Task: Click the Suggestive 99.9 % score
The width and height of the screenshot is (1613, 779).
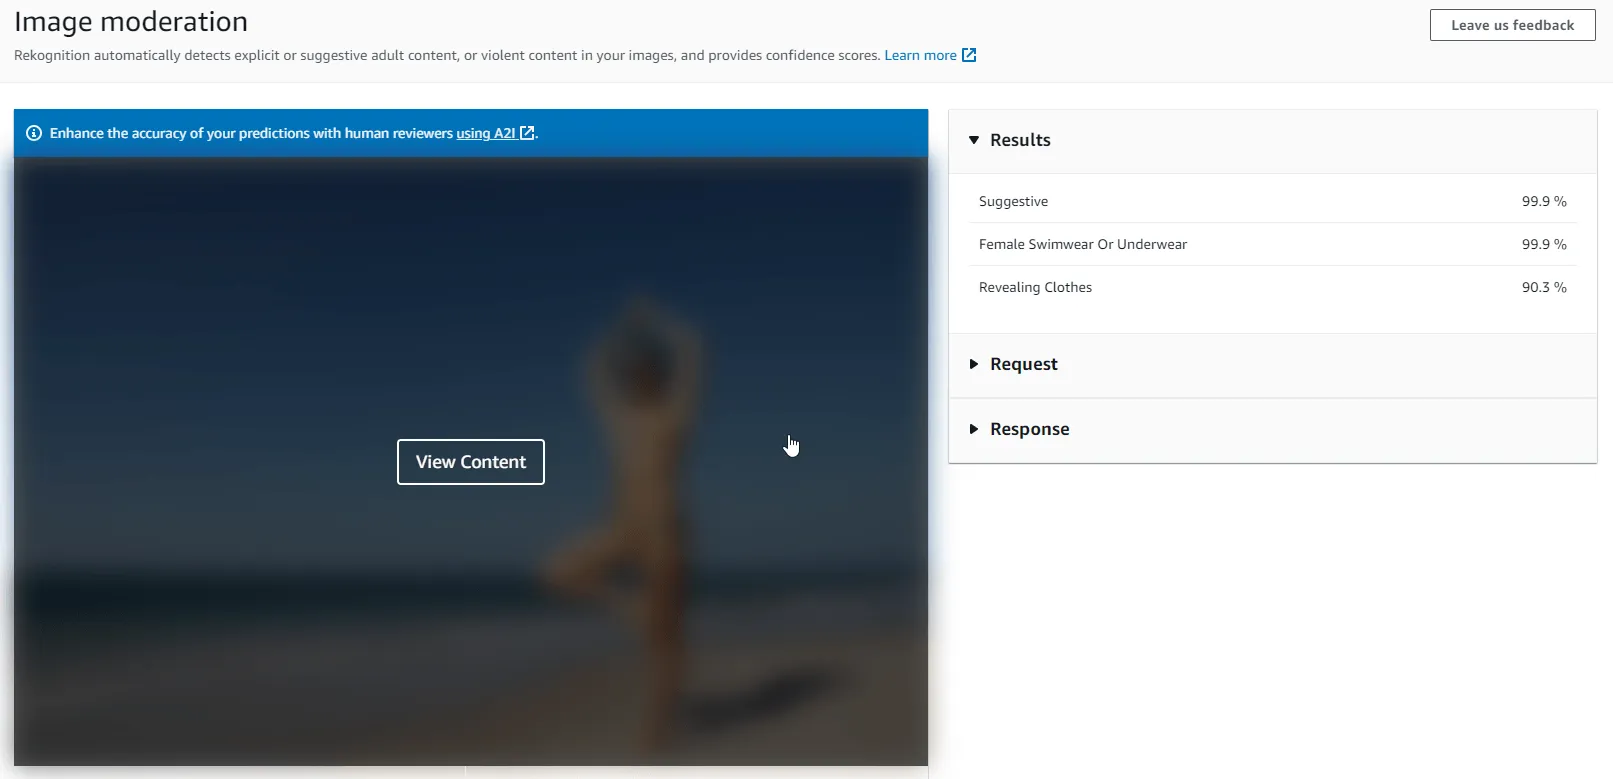Action: 1544,201
